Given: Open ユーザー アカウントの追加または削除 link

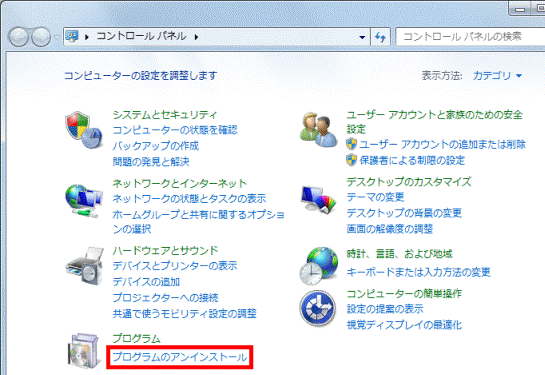Looking at the screenshot, I should tap(442, 144).
